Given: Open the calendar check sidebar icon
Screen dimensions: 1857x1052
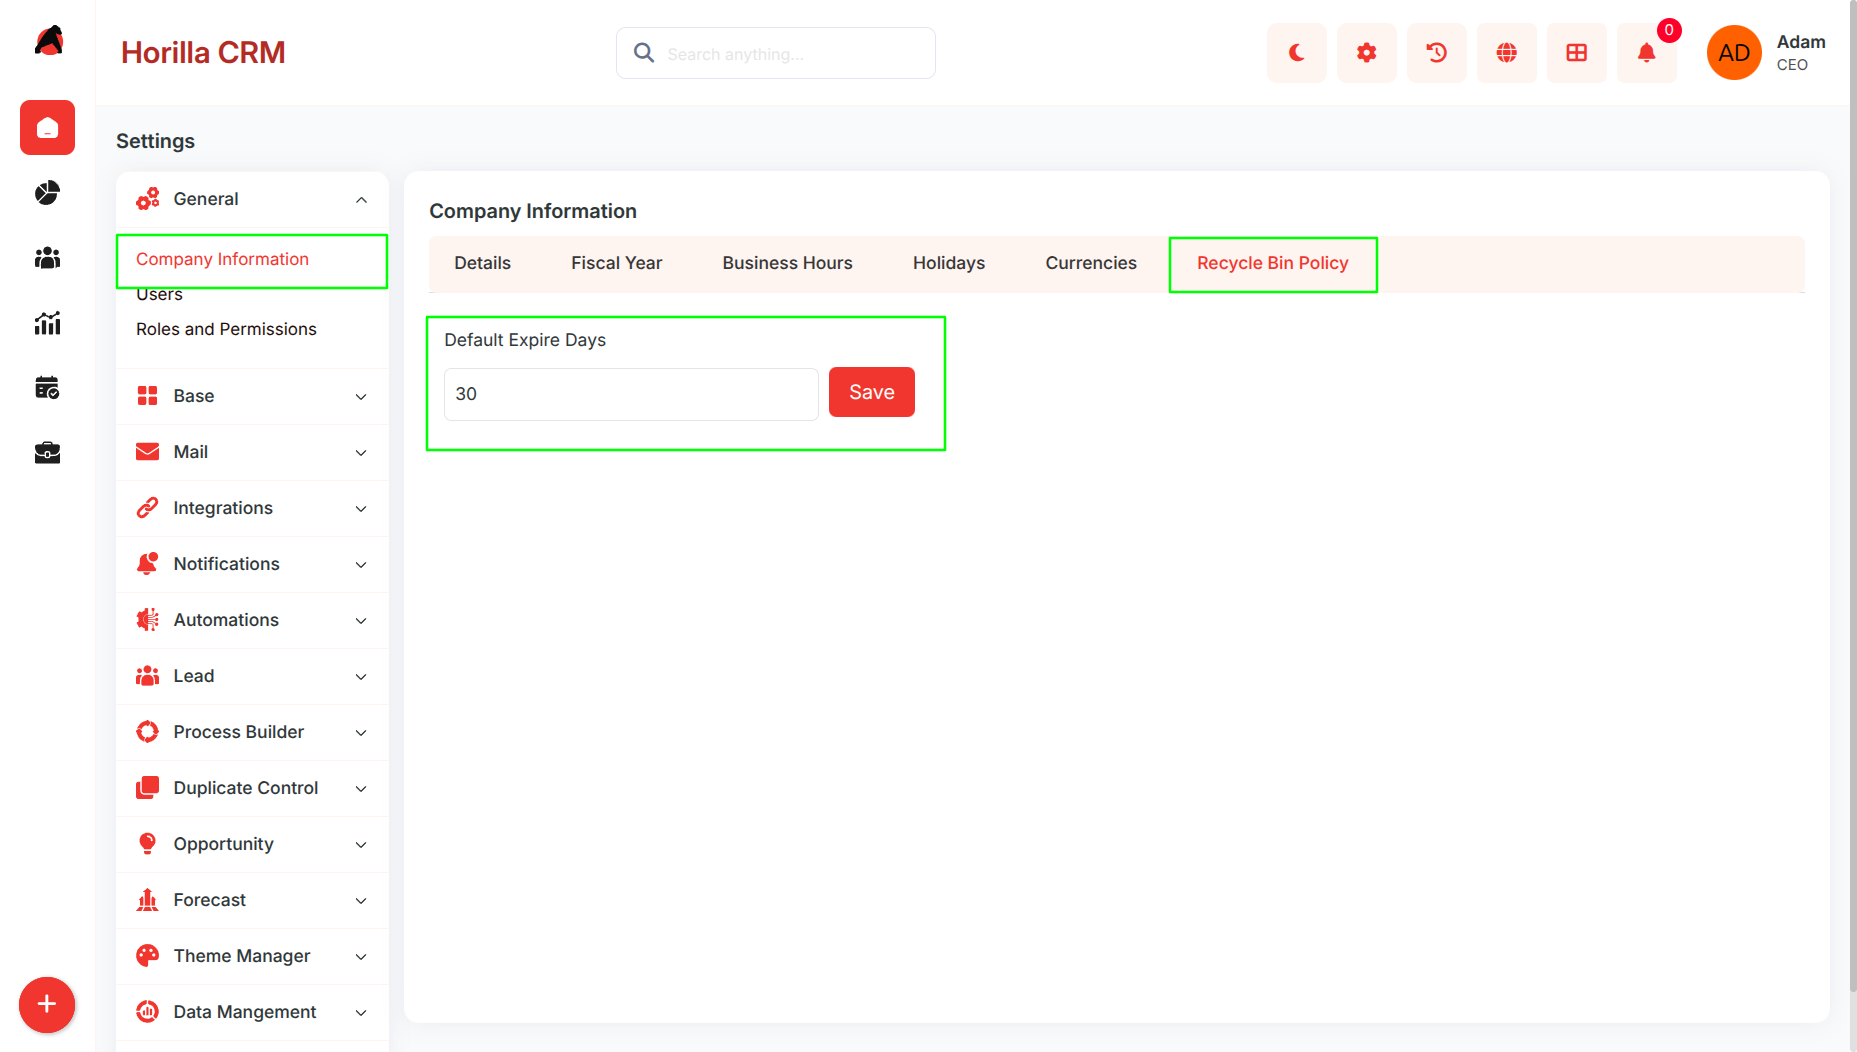Looking at the screenshot, I should click(47, 388).
